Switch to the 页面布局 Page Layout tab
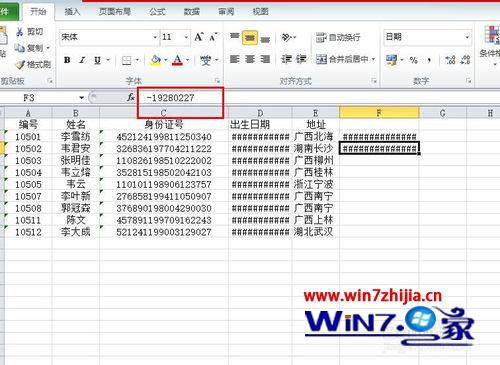This screenshot has width=500, height=365. (x=115, y=12)
